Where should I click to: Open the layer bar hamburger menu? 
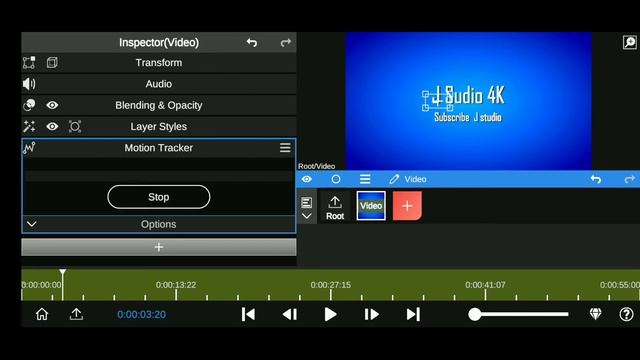[365, 179]
